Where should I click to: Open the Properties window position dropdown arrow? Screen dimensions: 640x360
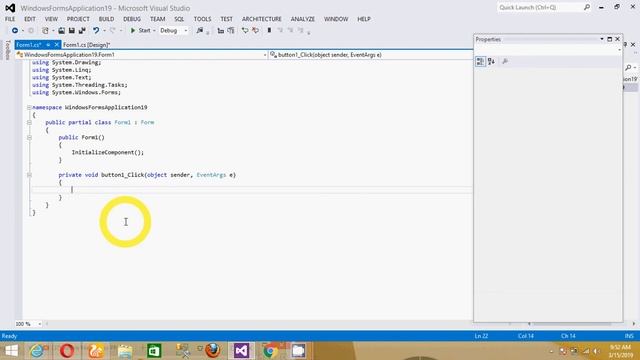coord(602,39)
